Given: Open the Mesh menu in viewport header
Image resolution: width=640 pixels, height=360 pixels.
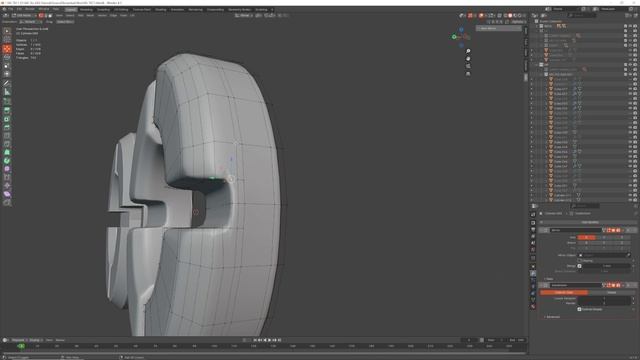Looking at the screenshot, I should [90, 16].
